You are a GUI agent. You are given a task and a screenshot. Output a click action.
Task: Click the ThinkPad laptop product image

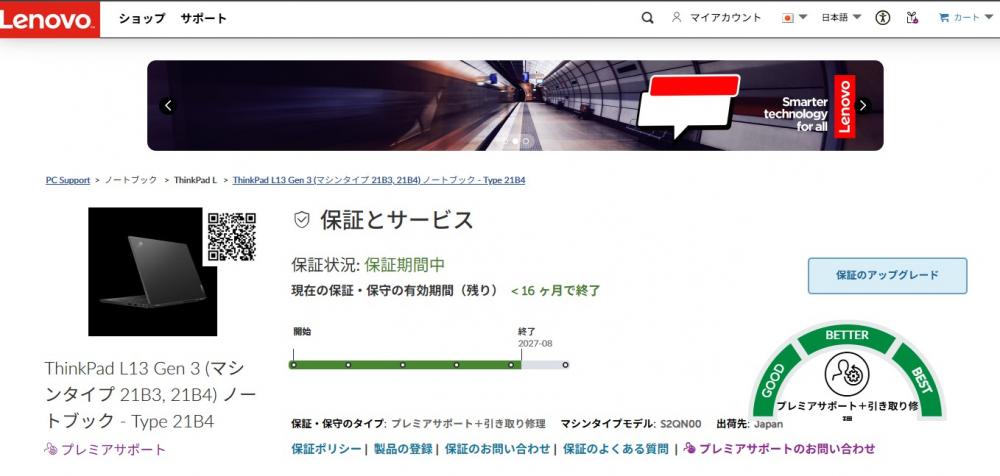point(152,271)
